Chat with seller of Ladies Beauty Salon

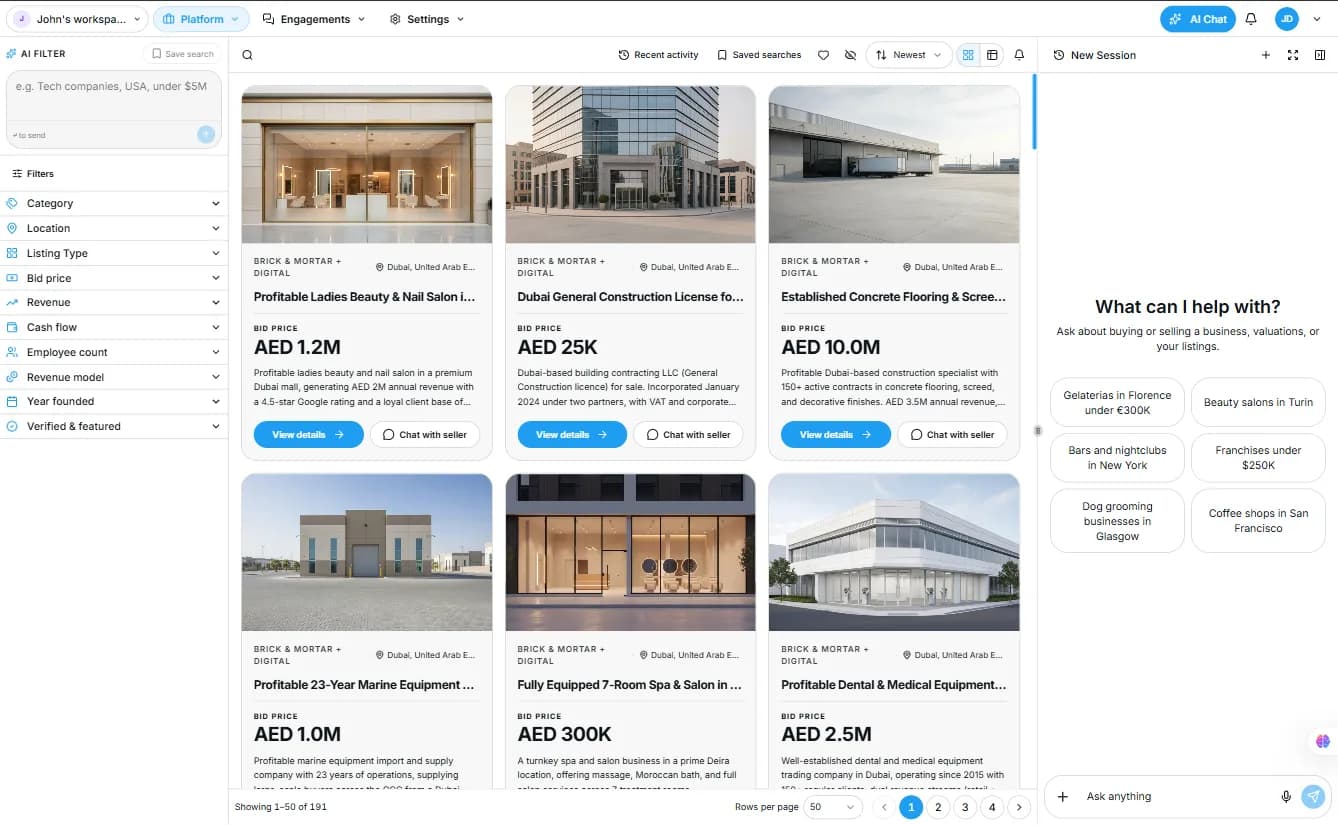click(x=425, y=435)
